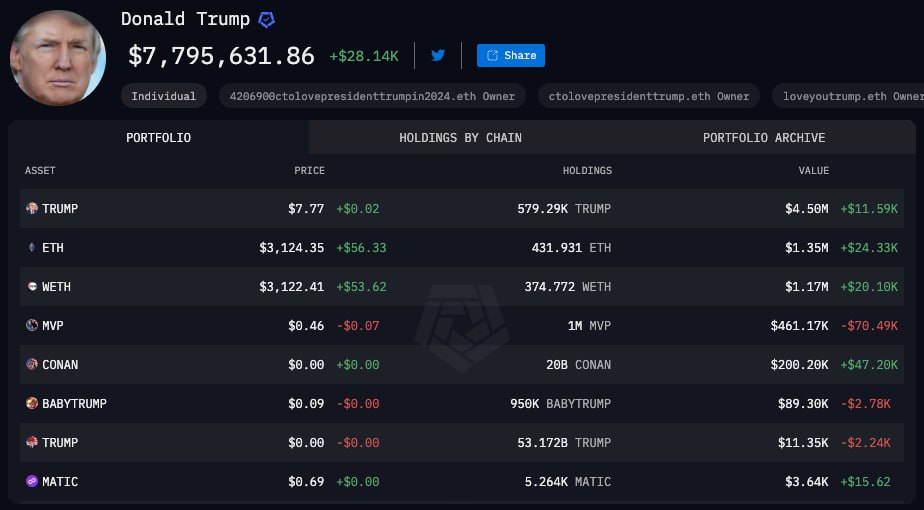Click the BABYTRUMP token icon
This screenshot has height=510, width=924.
(x=31, y=404)
